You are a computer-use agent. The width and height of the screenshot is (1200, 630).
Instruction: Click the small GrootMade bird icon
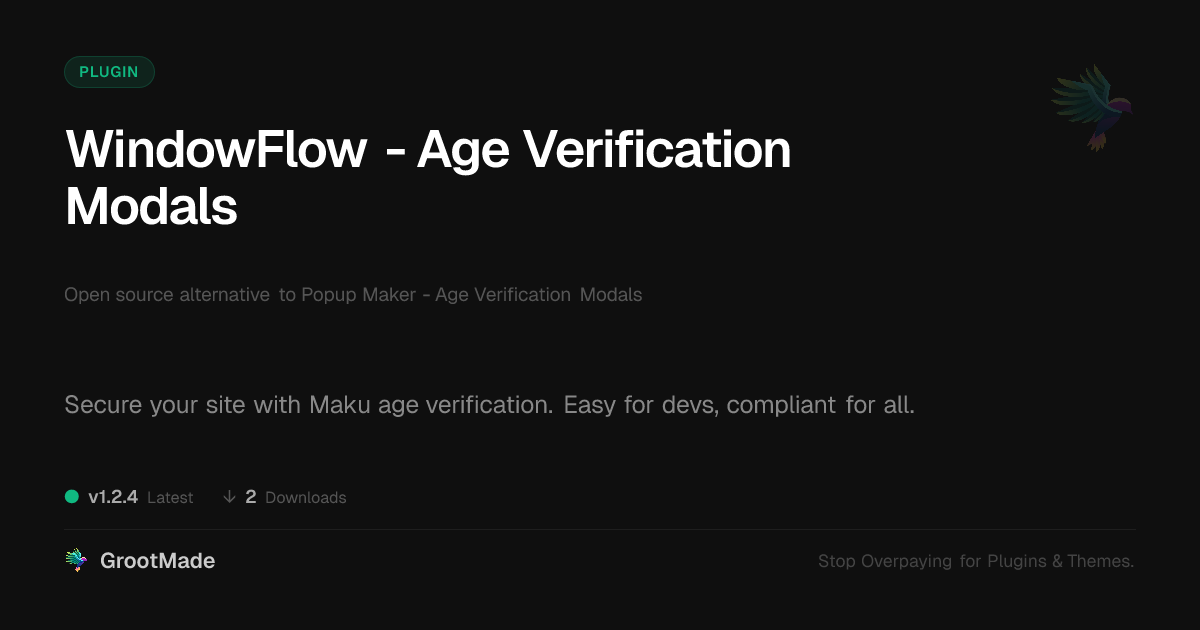click(76, 561)
